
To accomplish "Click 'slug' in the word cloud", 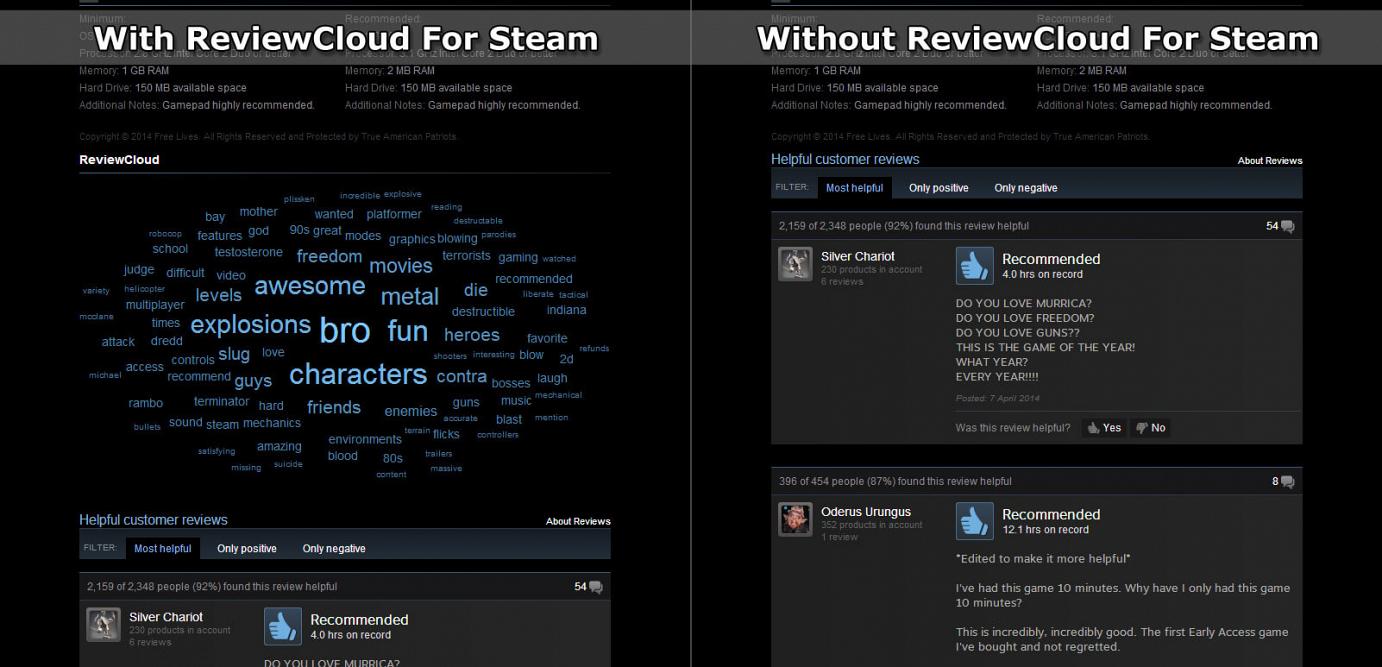I will (234, 354).
